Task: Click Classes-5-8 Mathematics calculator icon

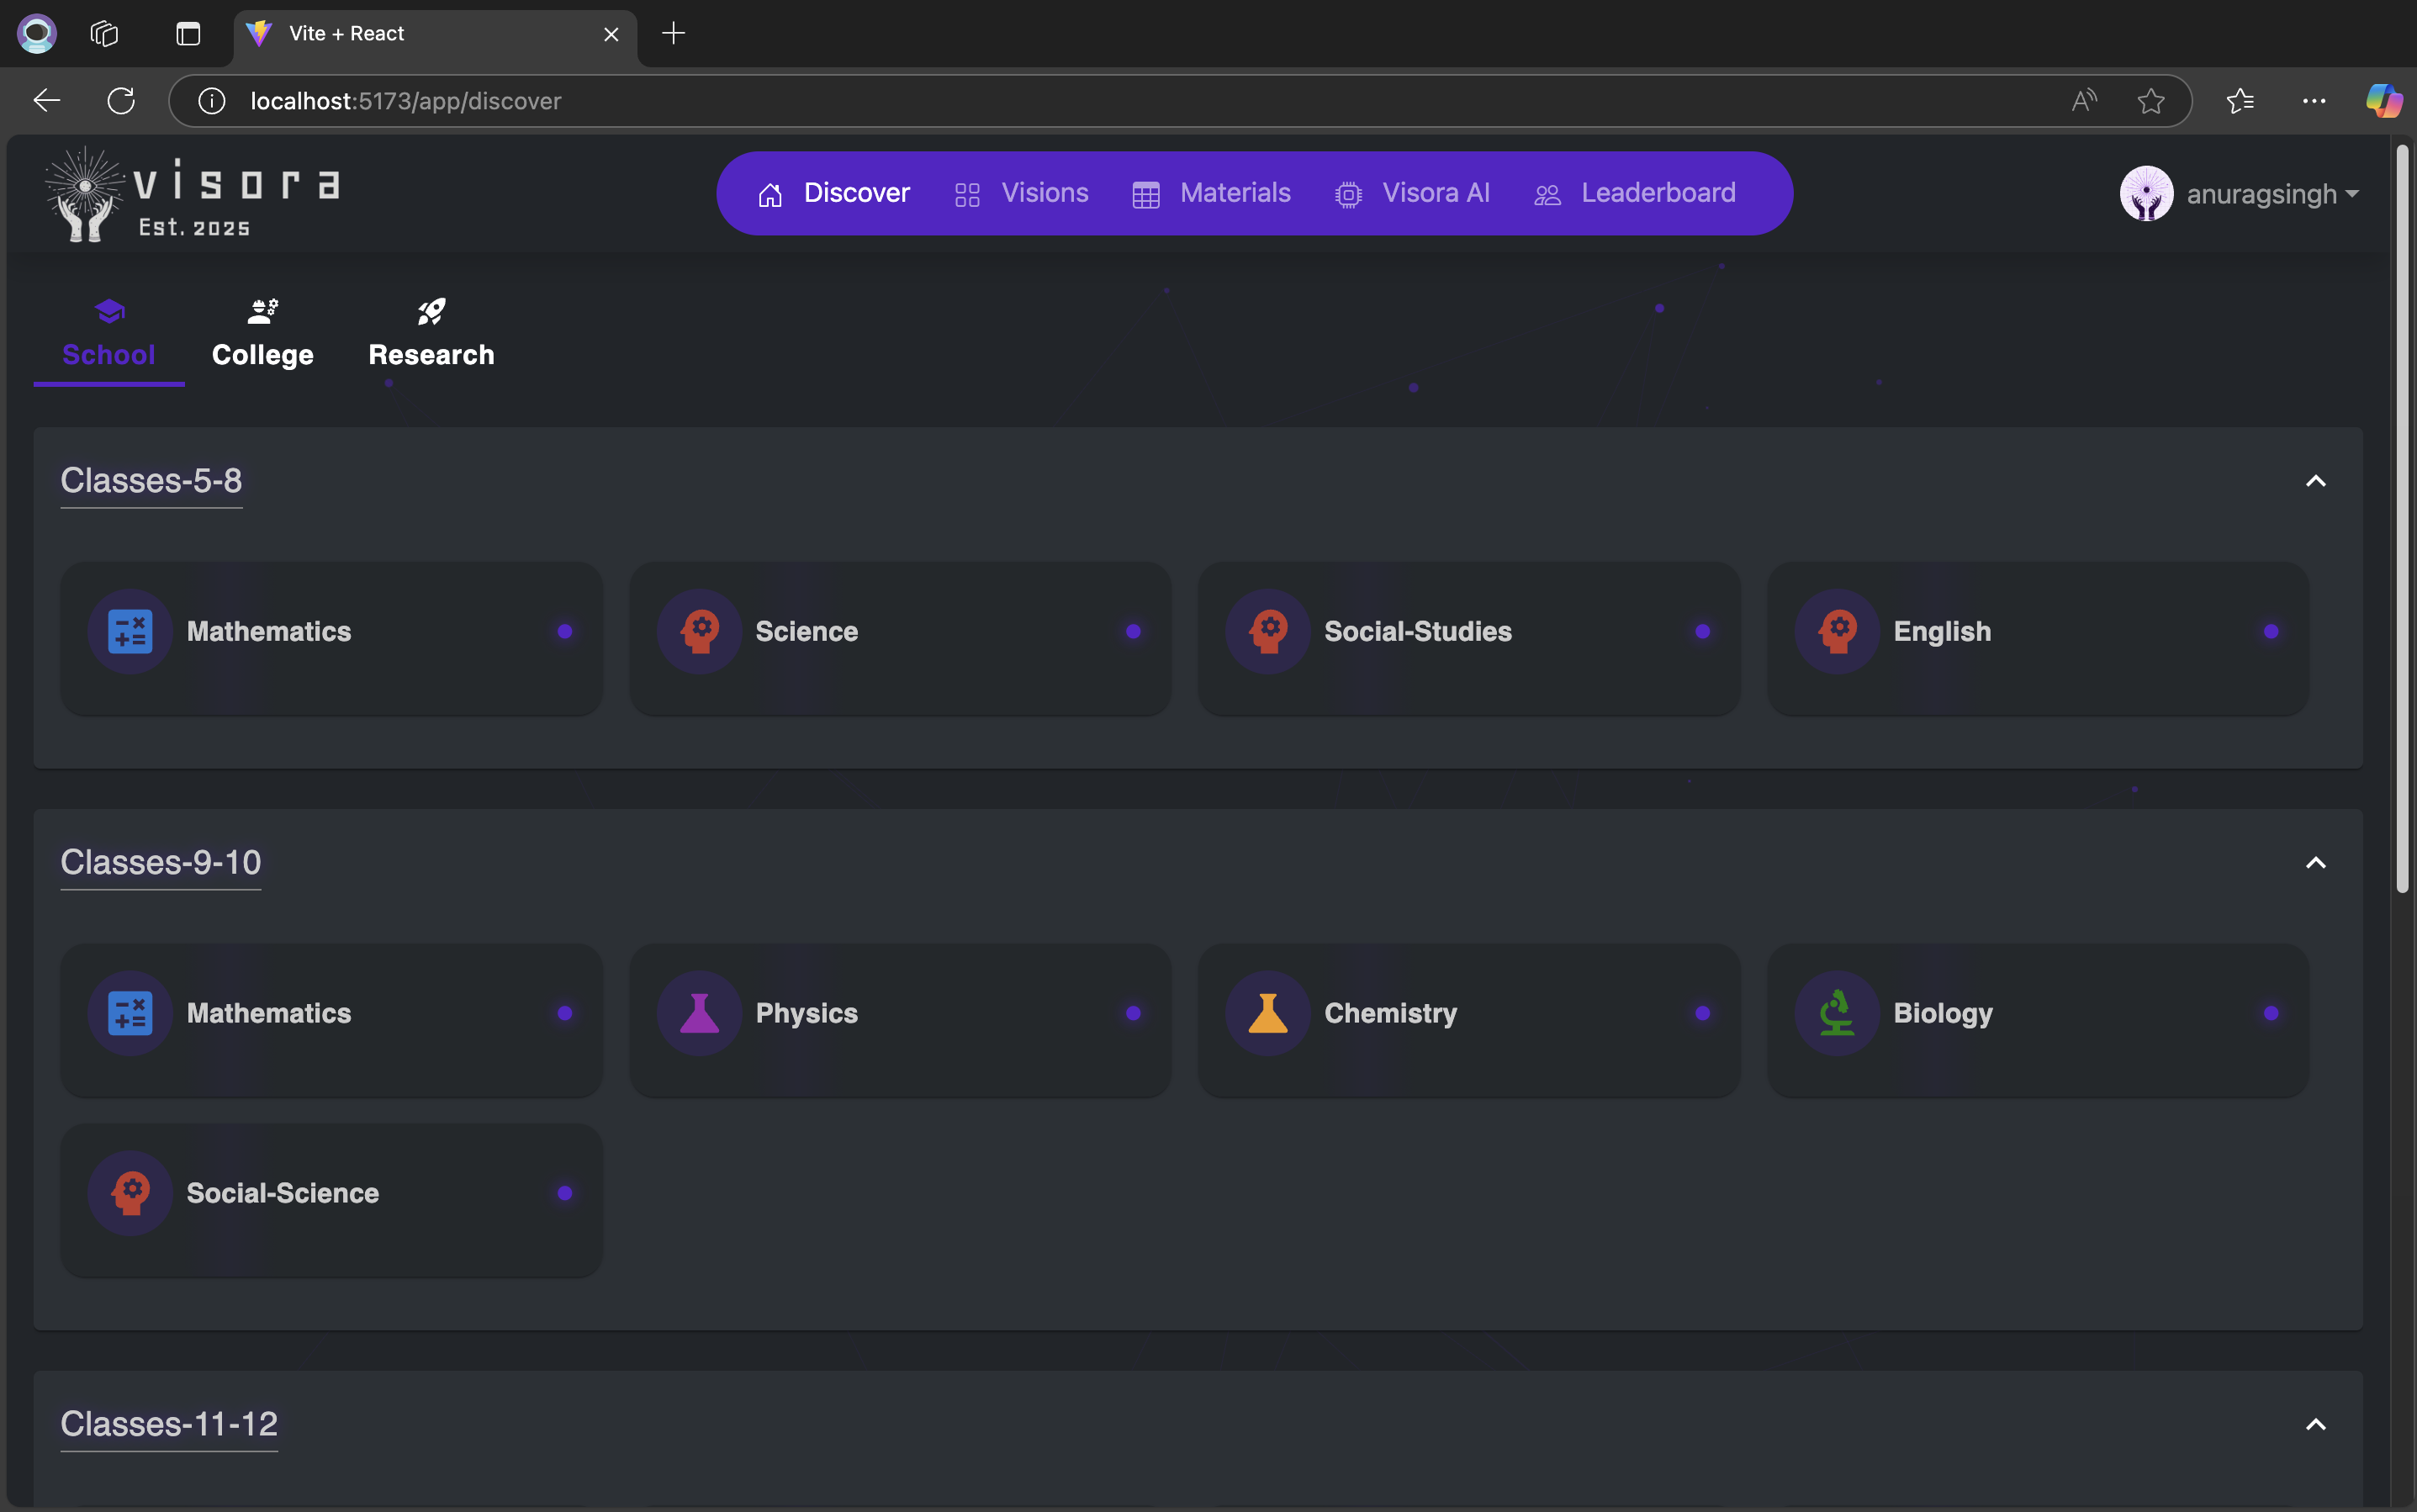Action: pyautogui.click(x=130, y=631)
